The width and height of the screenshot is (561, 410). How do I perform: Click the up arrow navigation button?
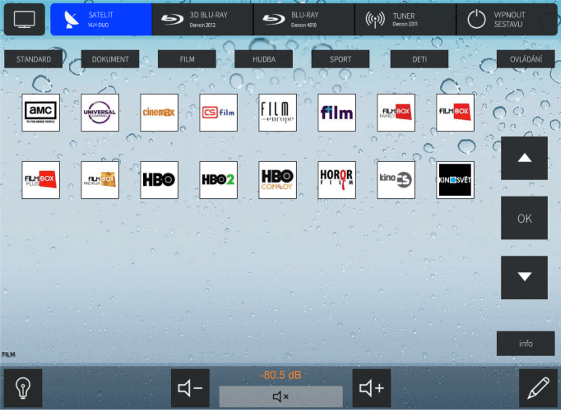coord(525,158)
